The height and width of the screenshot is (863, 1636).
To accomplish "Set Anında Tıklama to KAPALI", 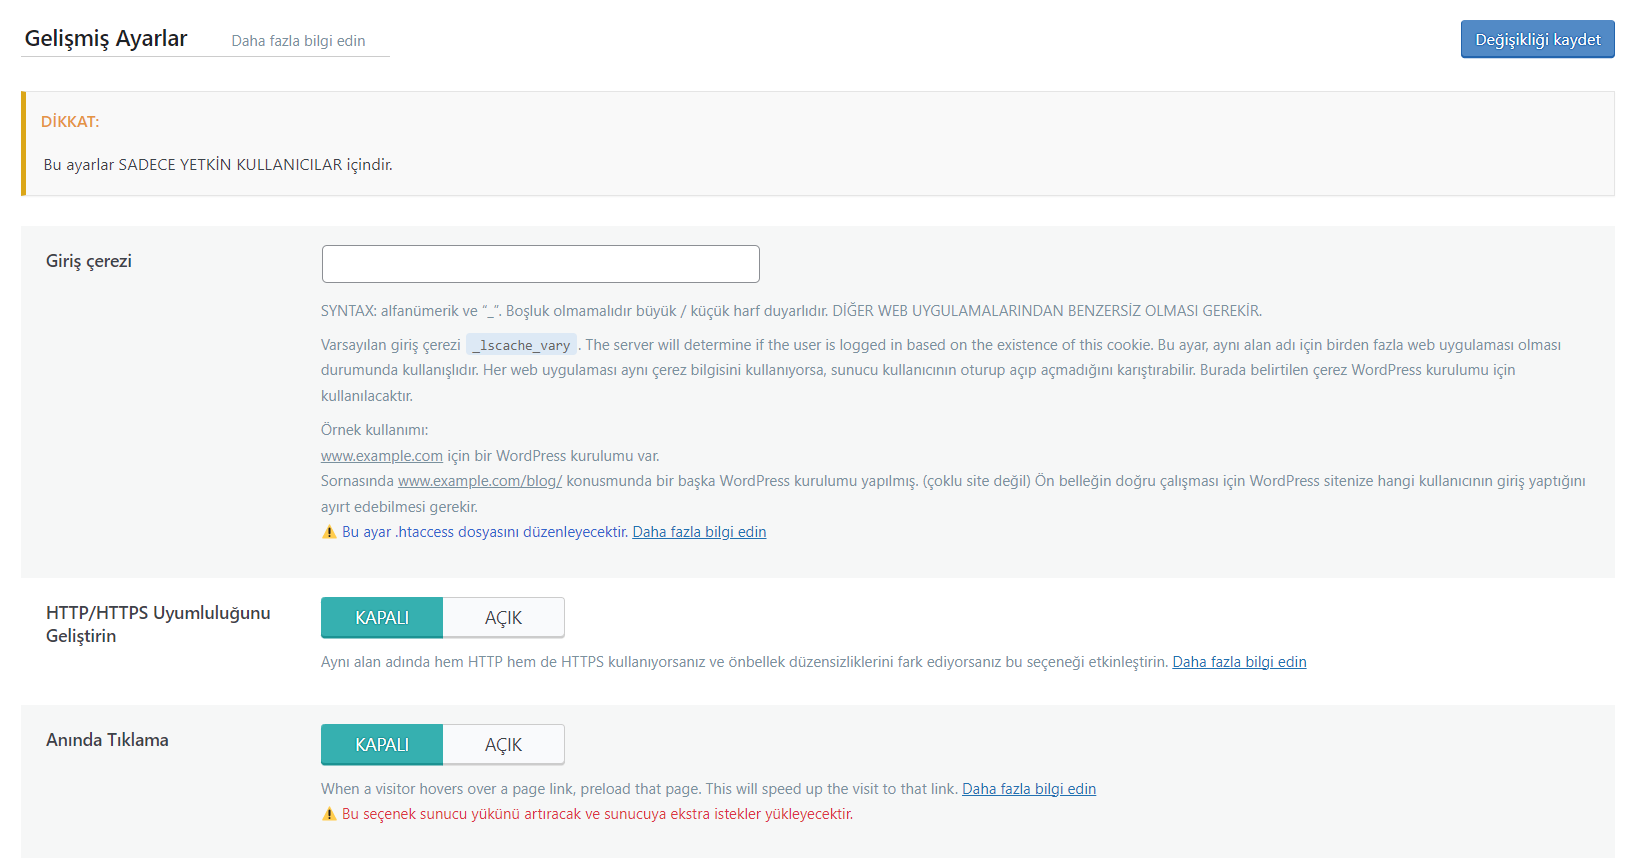I will (382, 745).
